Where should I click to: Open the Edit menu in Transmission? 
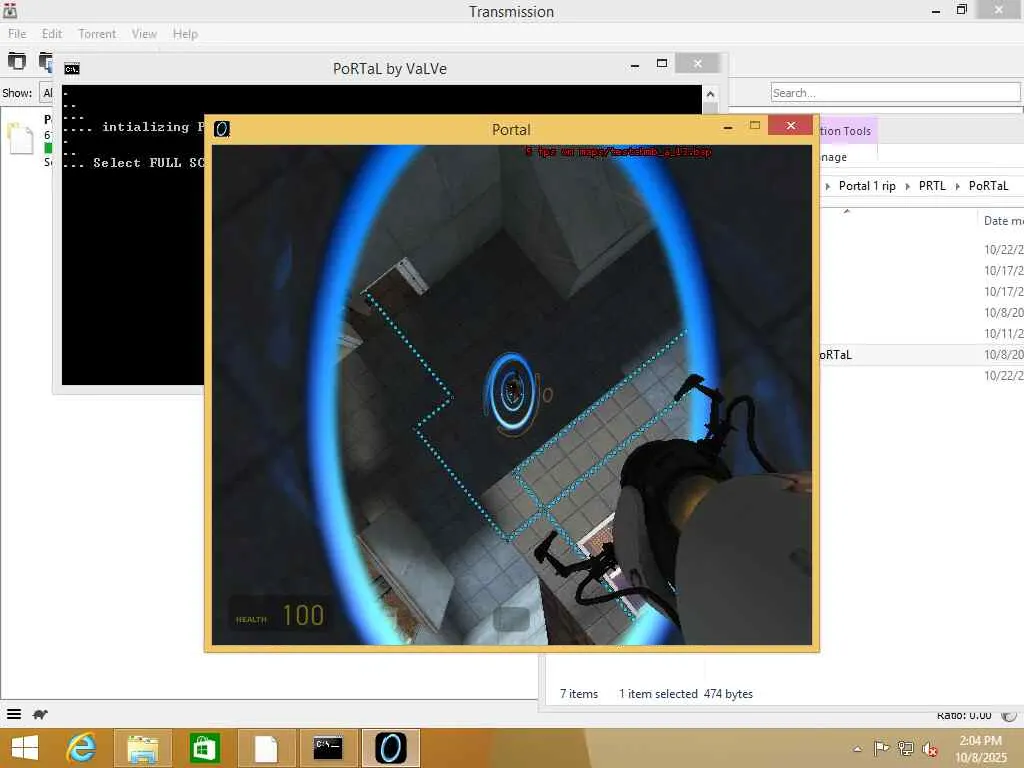[52, 34]
